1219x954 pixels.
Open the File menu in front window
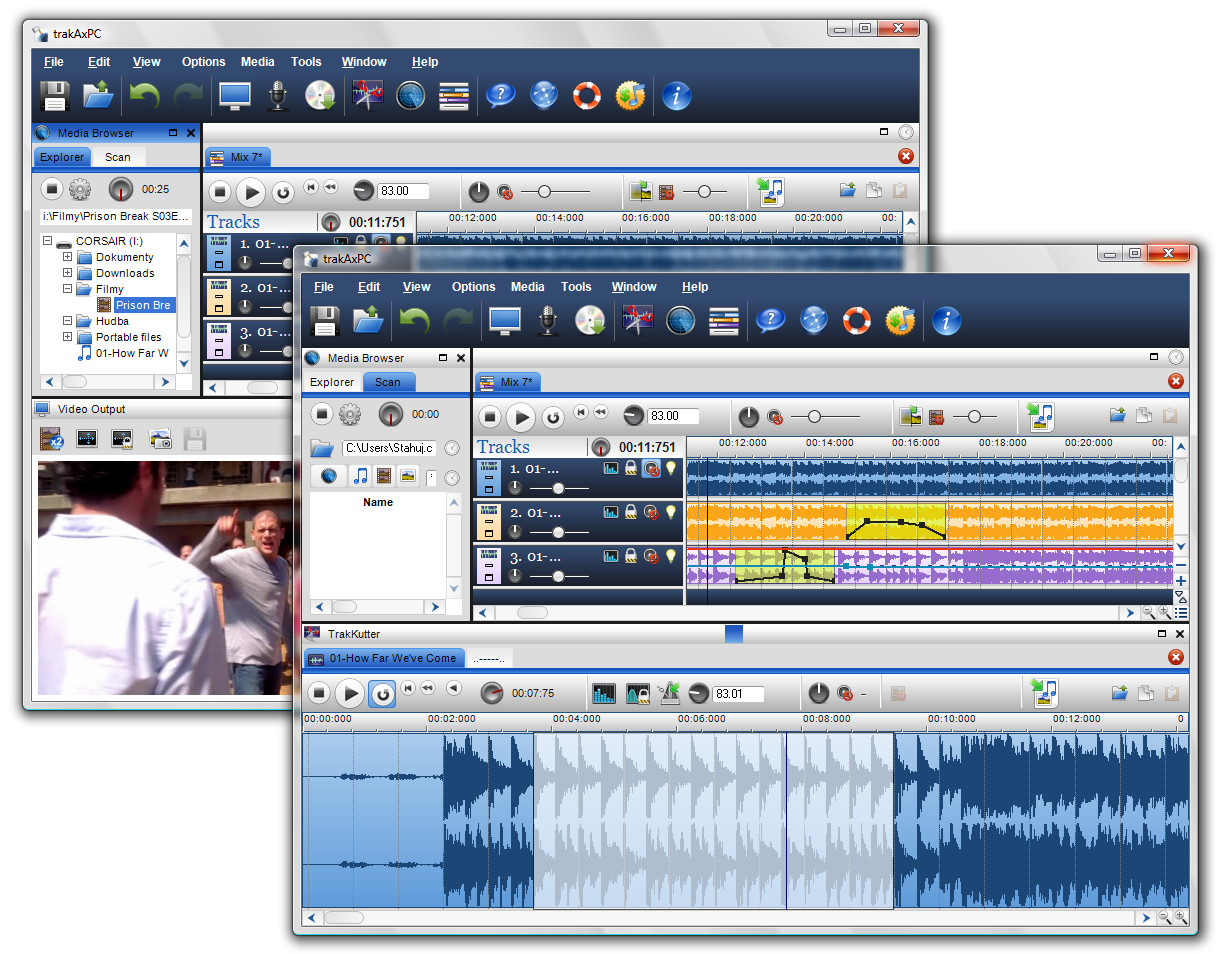point(323,287)
